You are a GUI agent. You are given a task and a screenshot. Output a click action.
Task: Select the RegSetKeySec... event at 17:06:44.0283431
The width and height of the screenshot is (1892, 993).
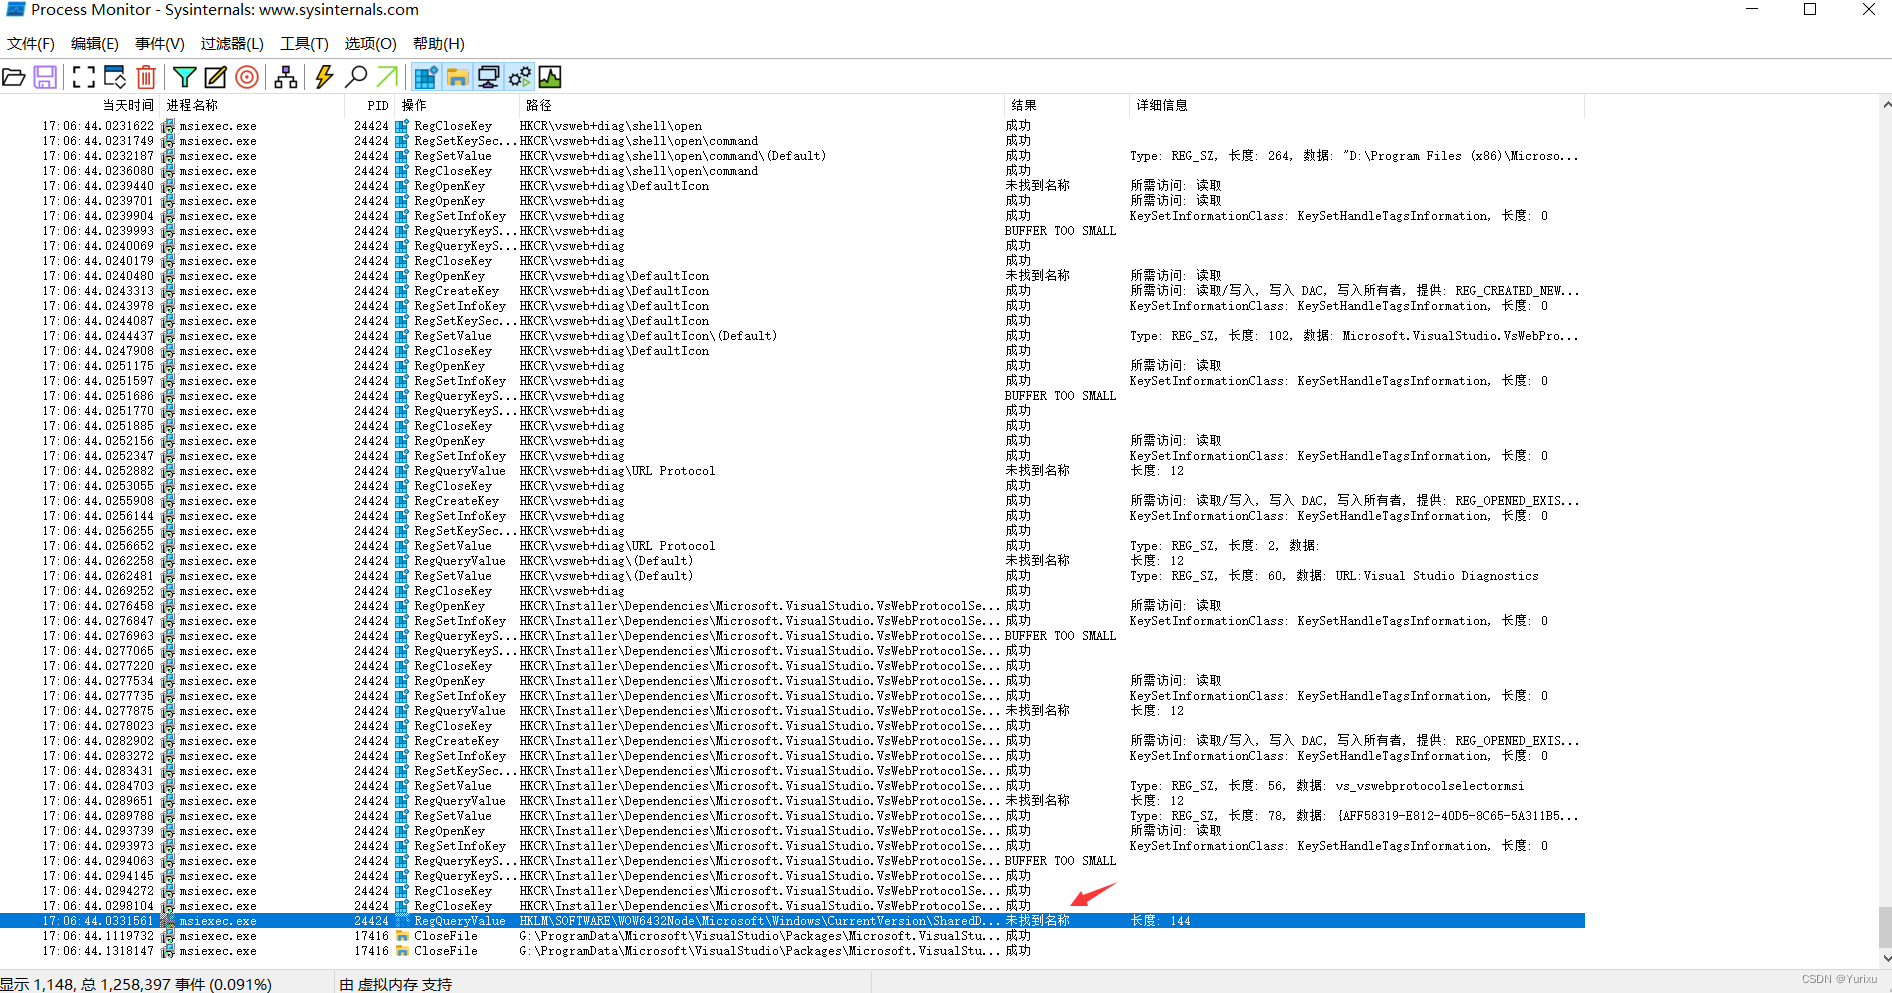(x=792, y=771)
